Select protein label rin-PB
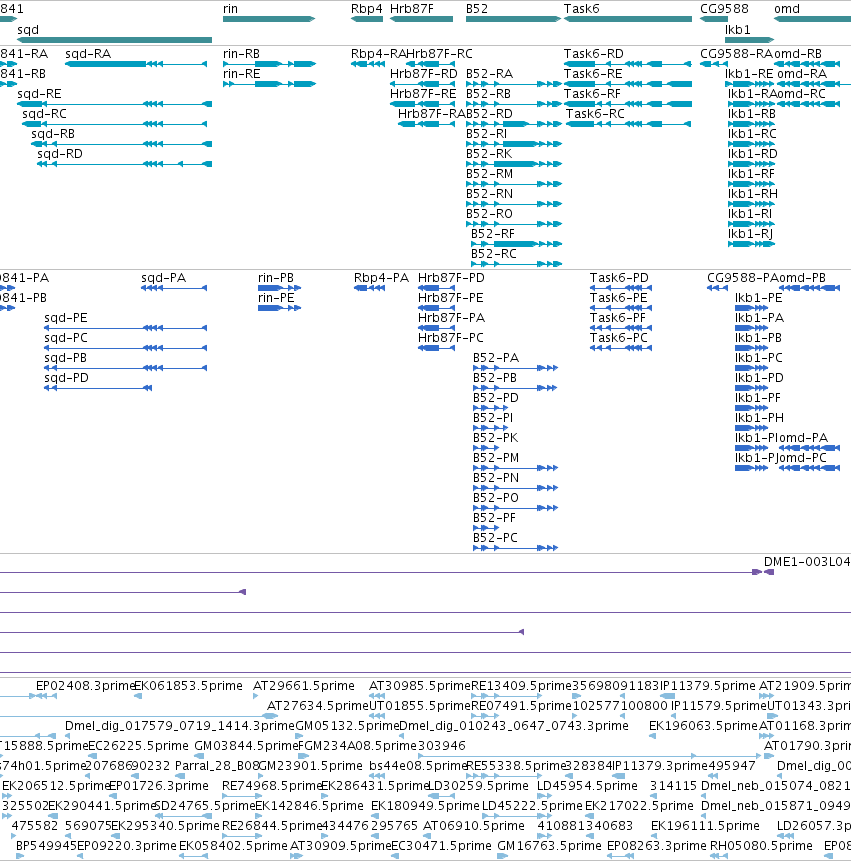 click(276, 278)
